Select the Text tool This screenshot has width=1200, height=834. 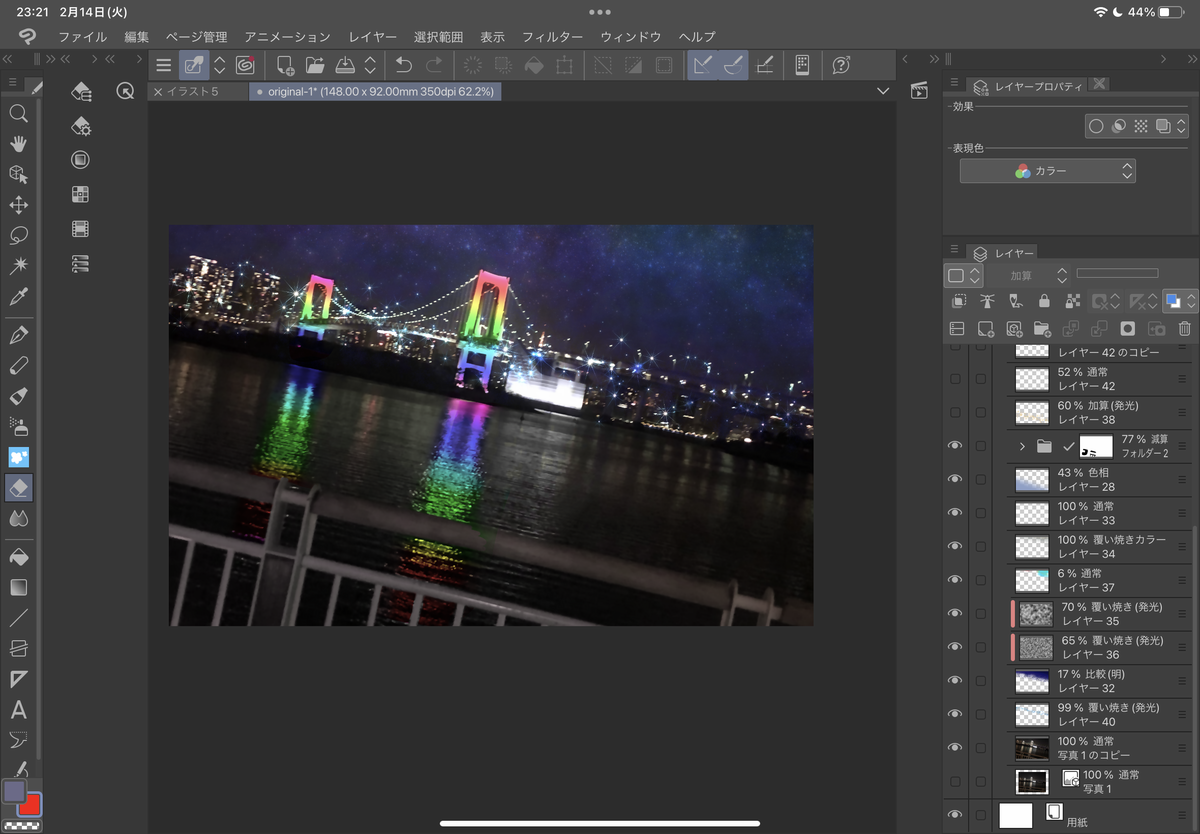point(18,710)
